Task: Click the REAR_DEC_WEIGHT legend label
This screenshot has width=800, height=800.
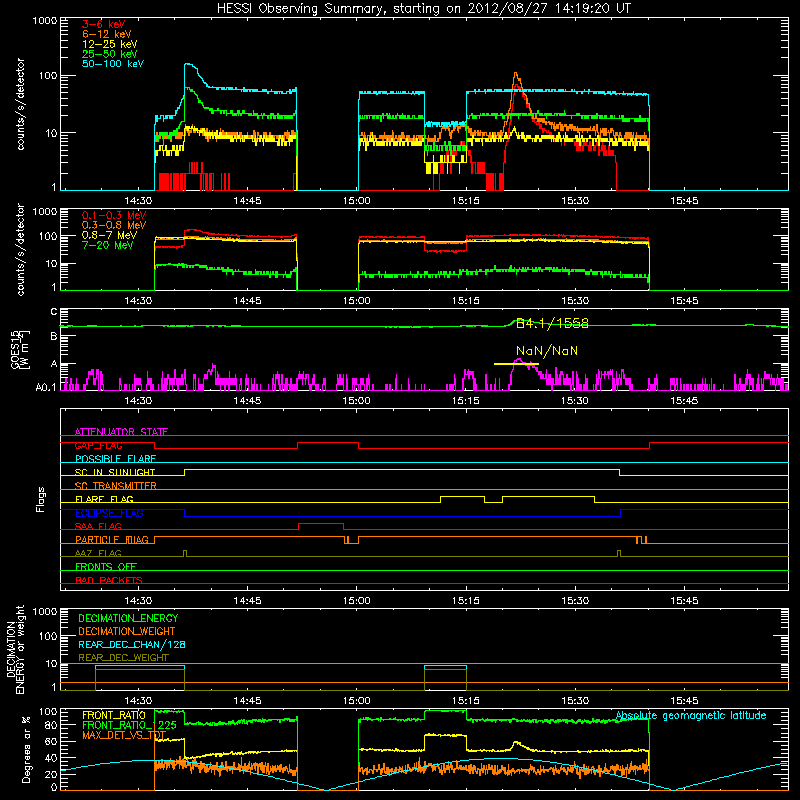Action: point(123,658)
